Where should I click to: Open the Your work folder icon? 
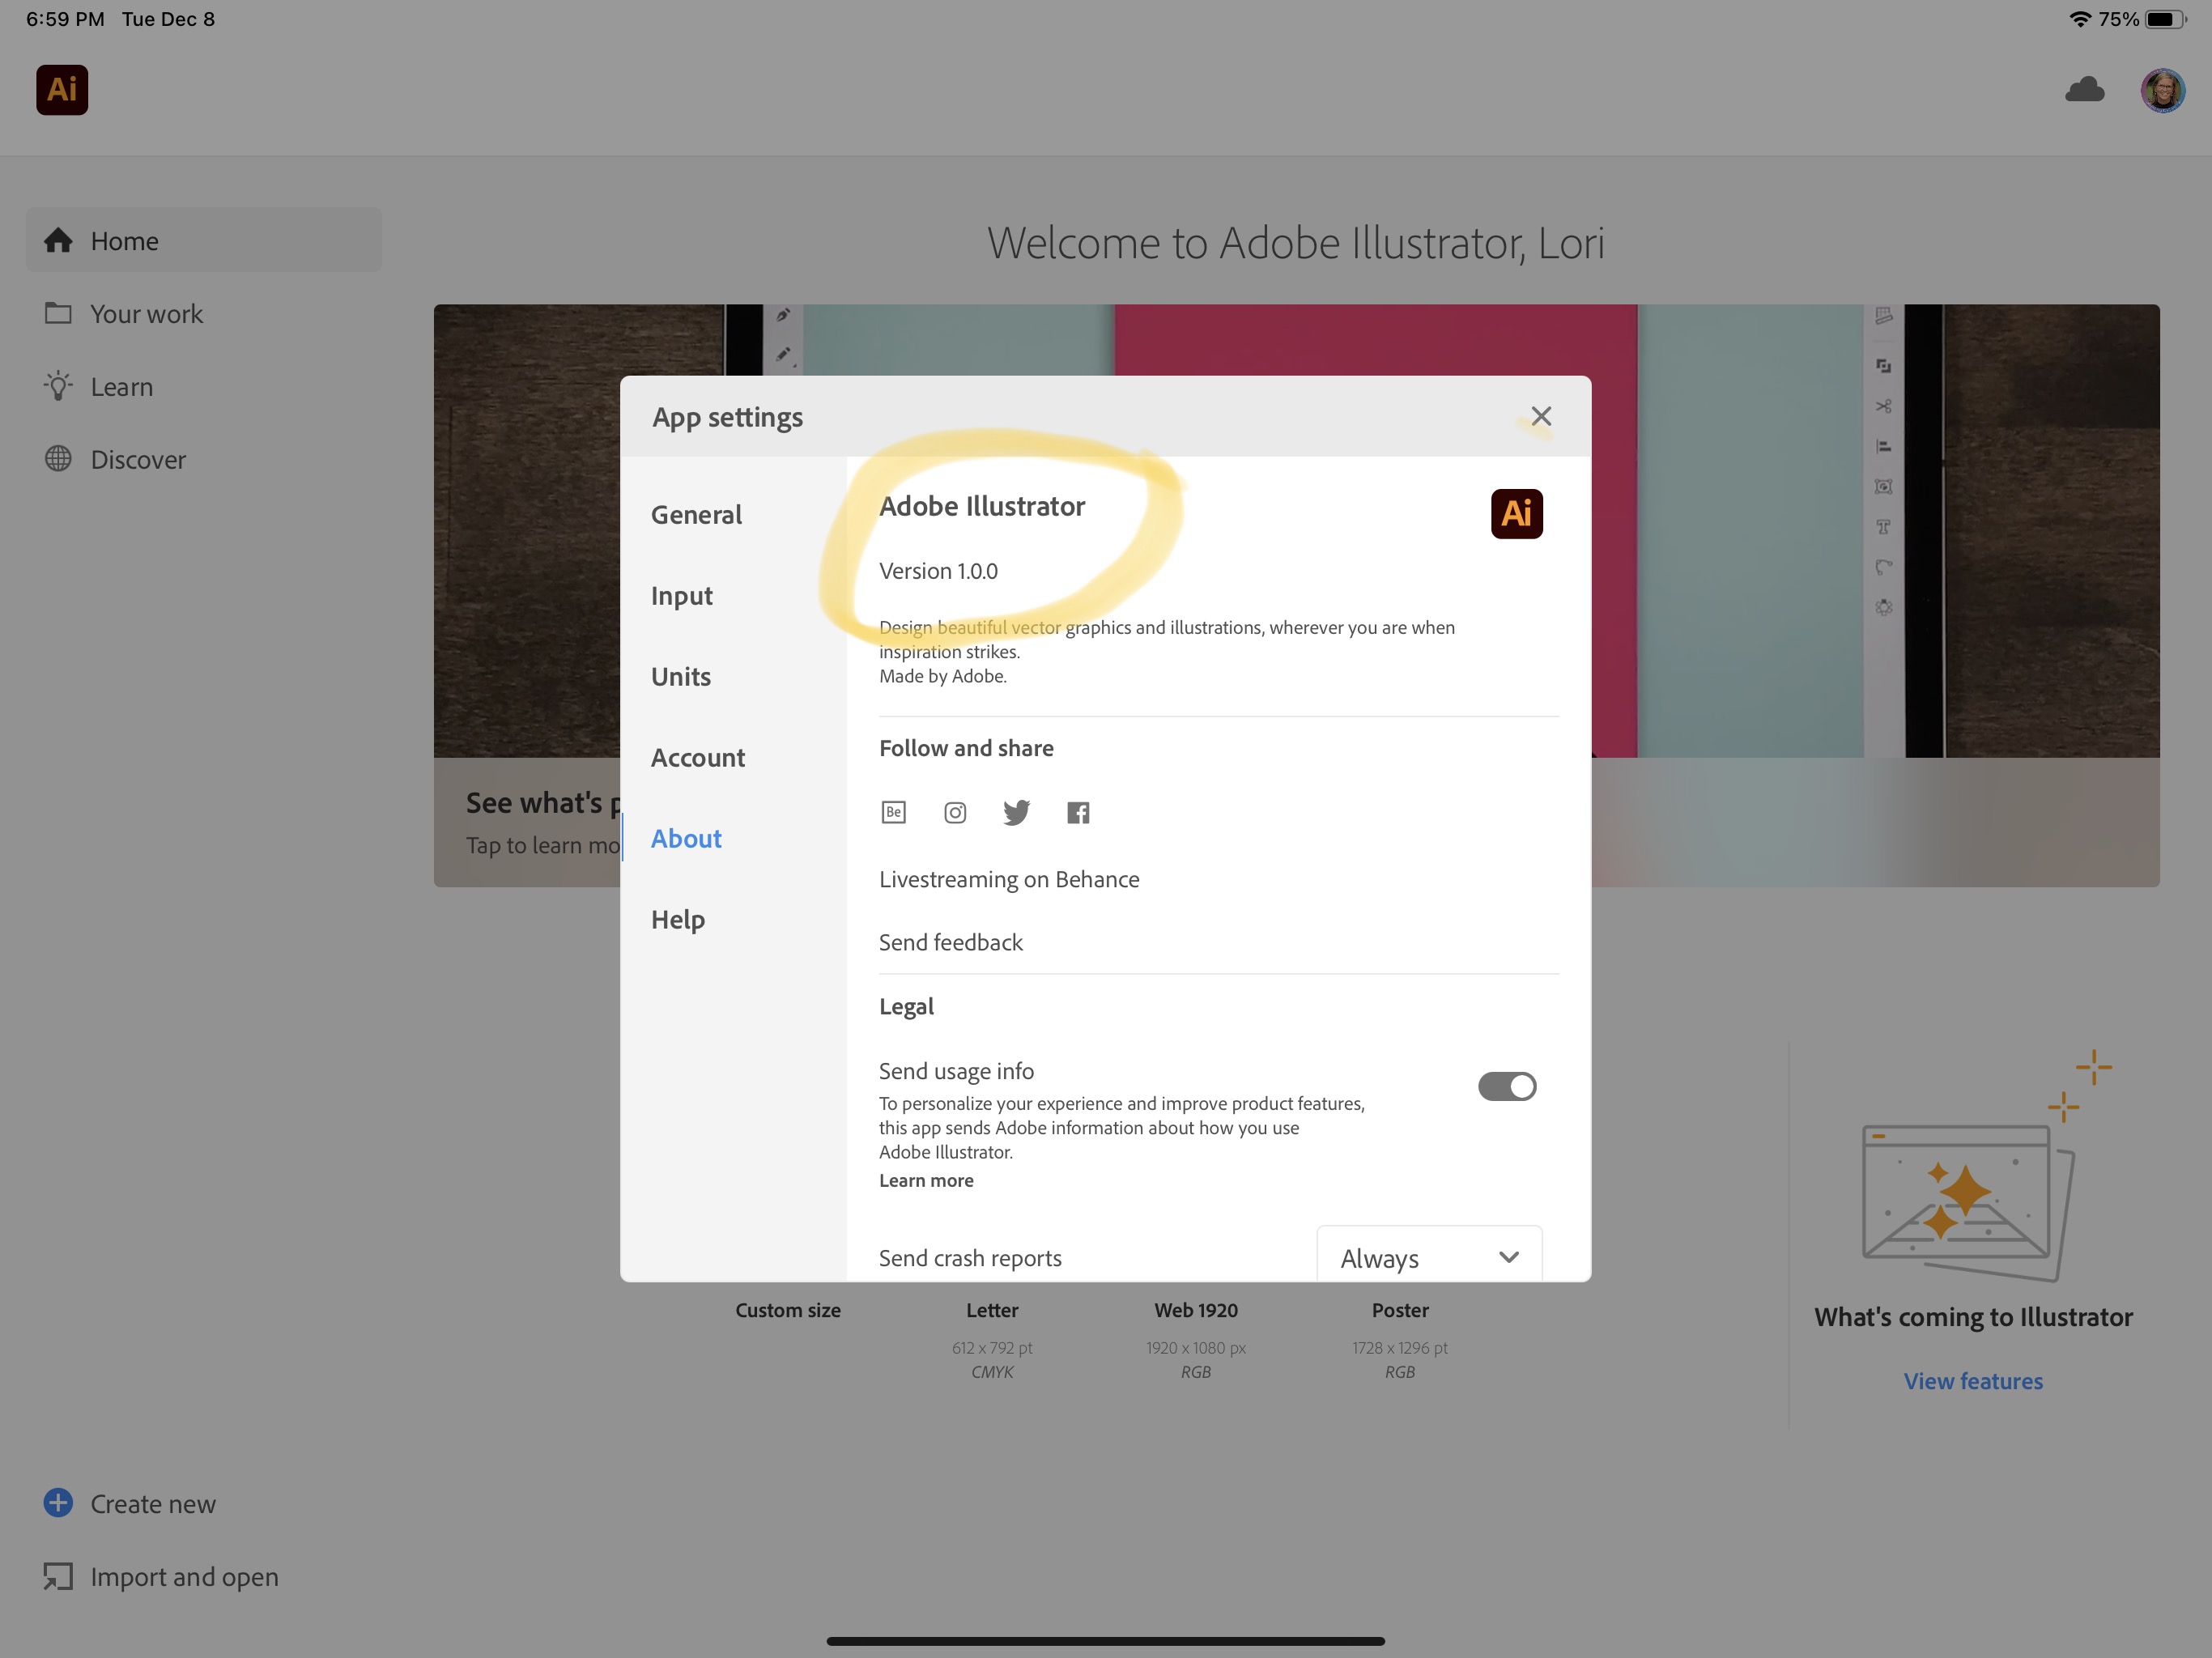pos(59,313)
